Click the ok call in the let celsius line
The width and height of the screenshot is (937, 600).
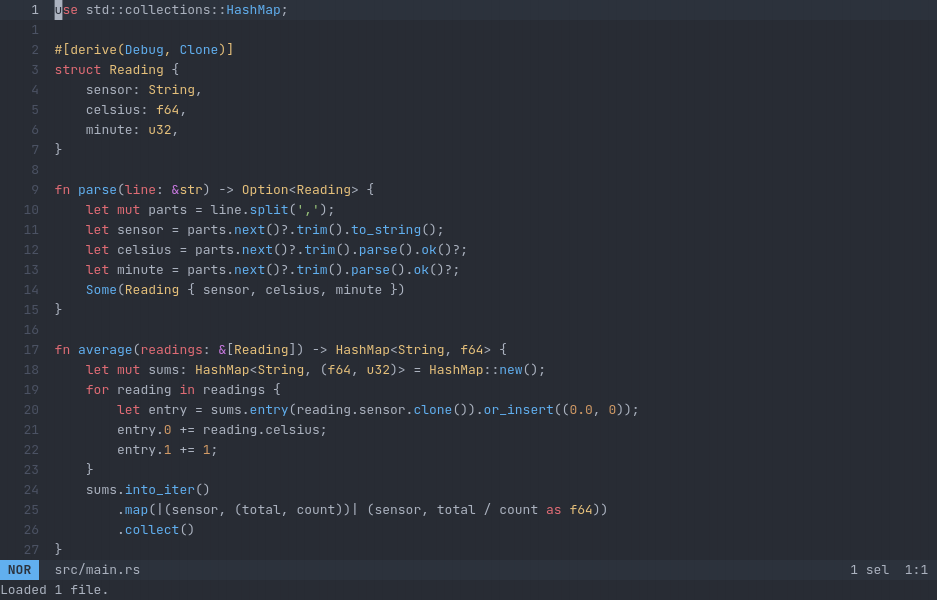(x=429, y=250)
